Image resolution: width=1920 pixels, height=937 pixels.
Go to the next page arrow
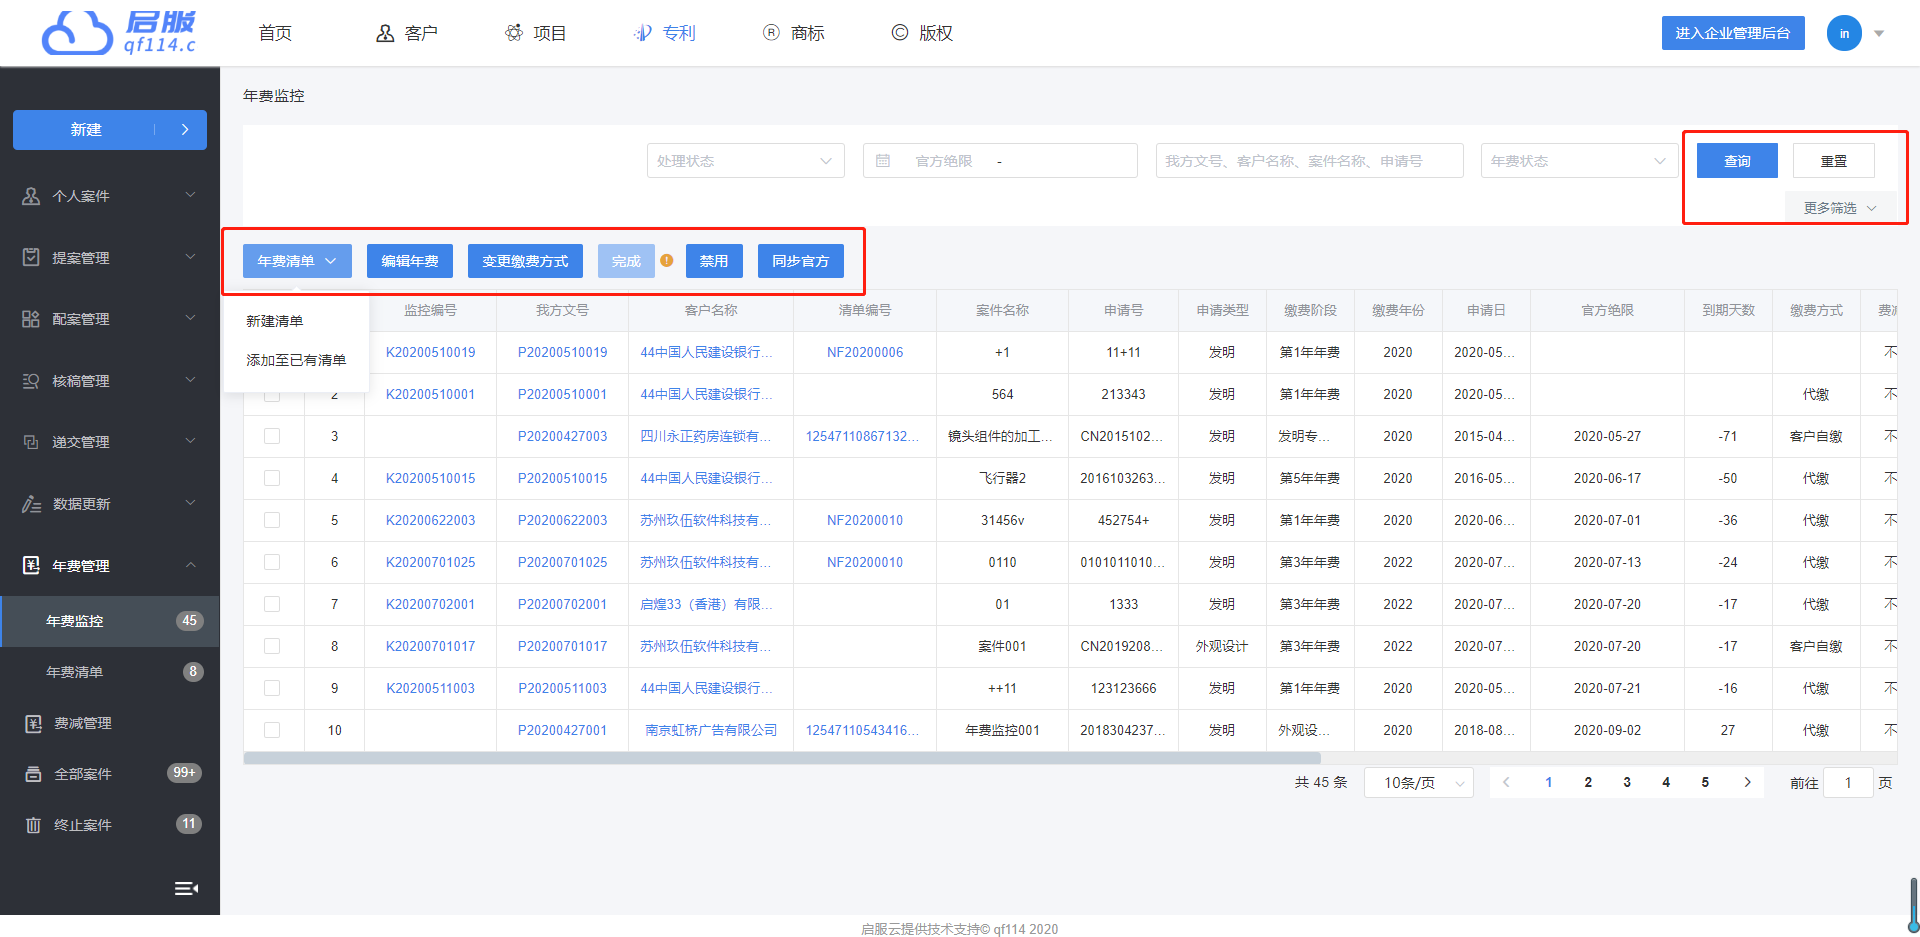tap(1747, 783)
